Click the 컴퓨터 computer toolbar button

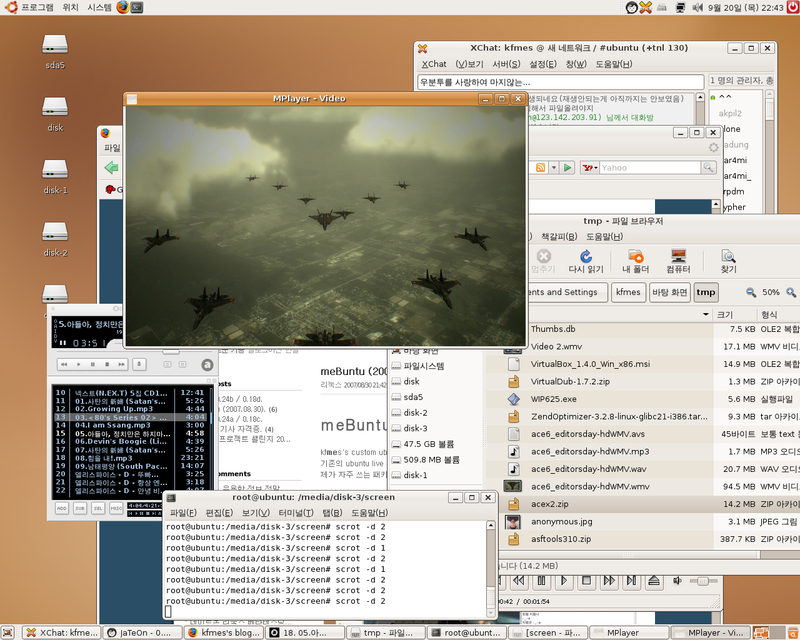pos(679,261)
